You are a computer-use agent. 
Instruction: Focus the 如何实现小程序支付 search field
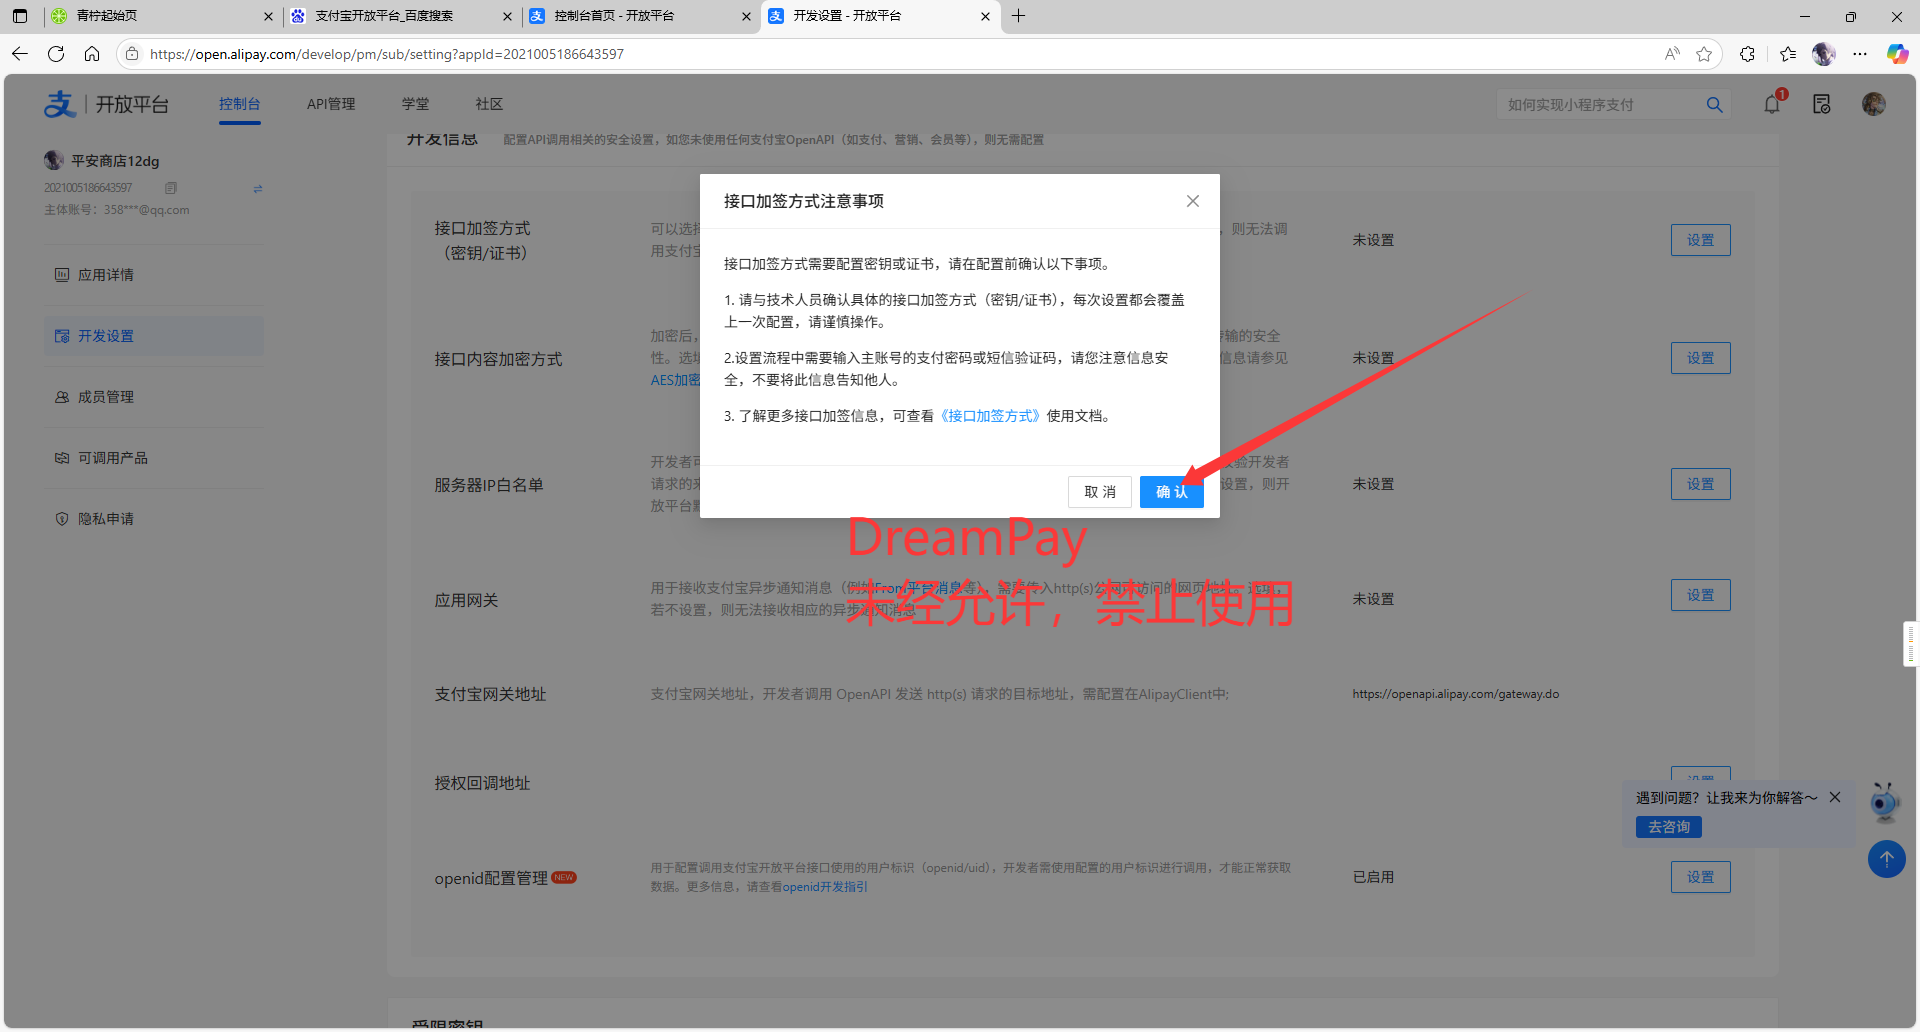[x=1600, y=105]
